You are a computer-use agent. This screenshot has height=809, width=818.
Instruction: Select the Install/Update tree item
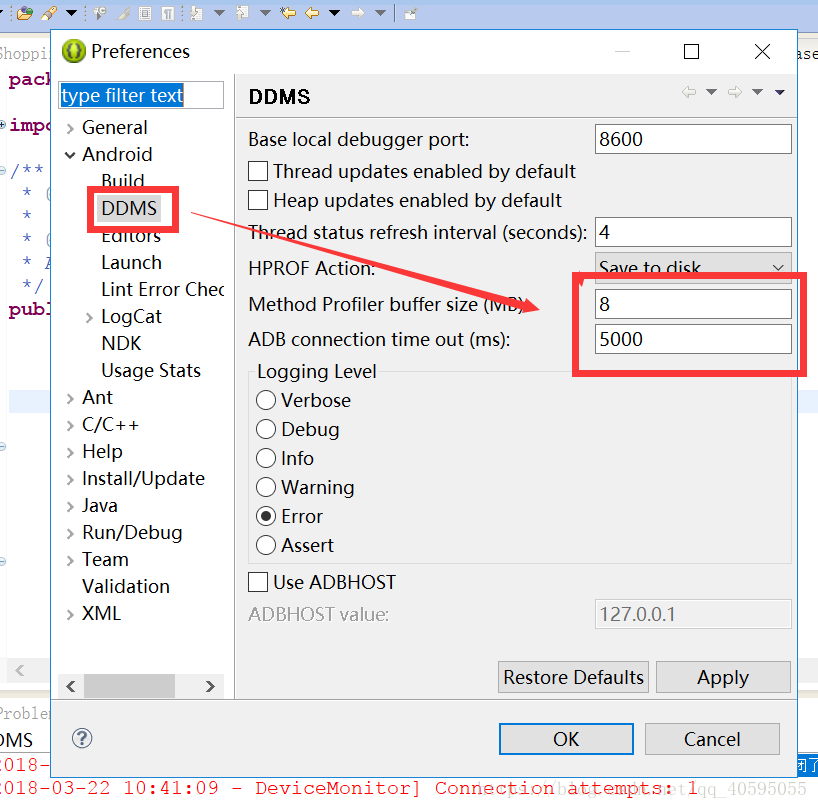point(143,478)
